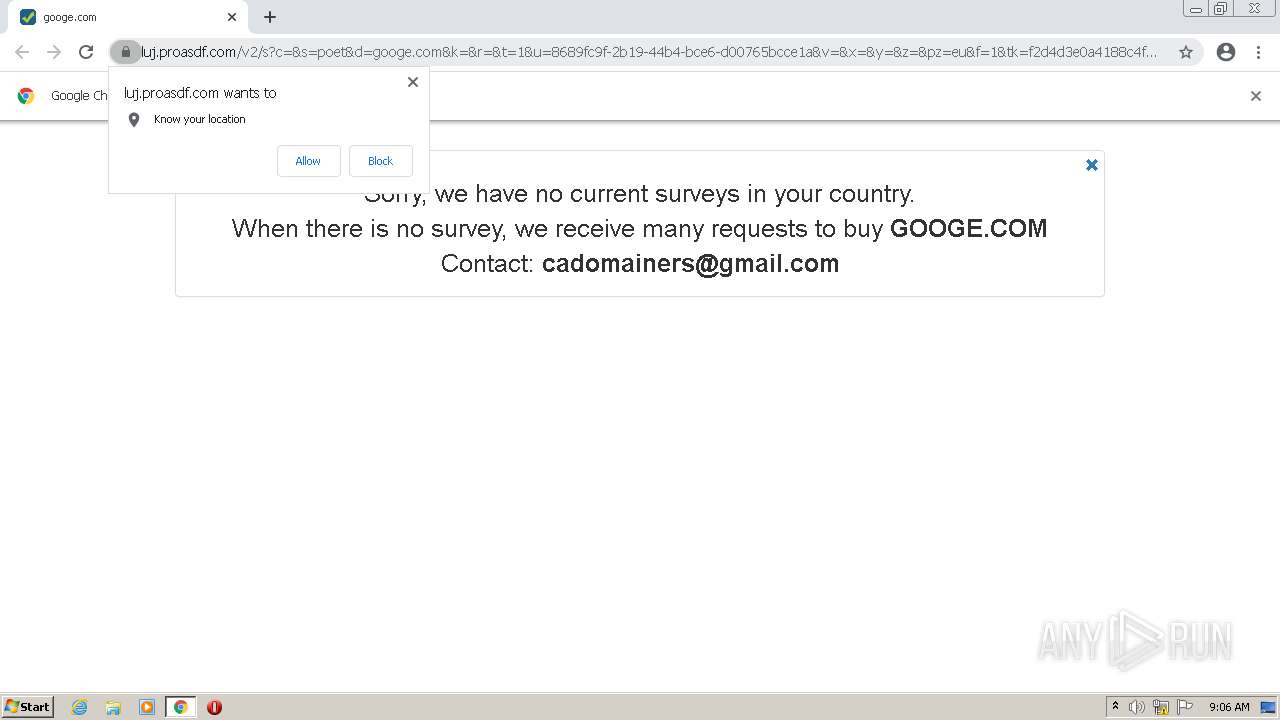
Task: Click the Chrome logo in the infobar
Action: [x=26, y=96]
